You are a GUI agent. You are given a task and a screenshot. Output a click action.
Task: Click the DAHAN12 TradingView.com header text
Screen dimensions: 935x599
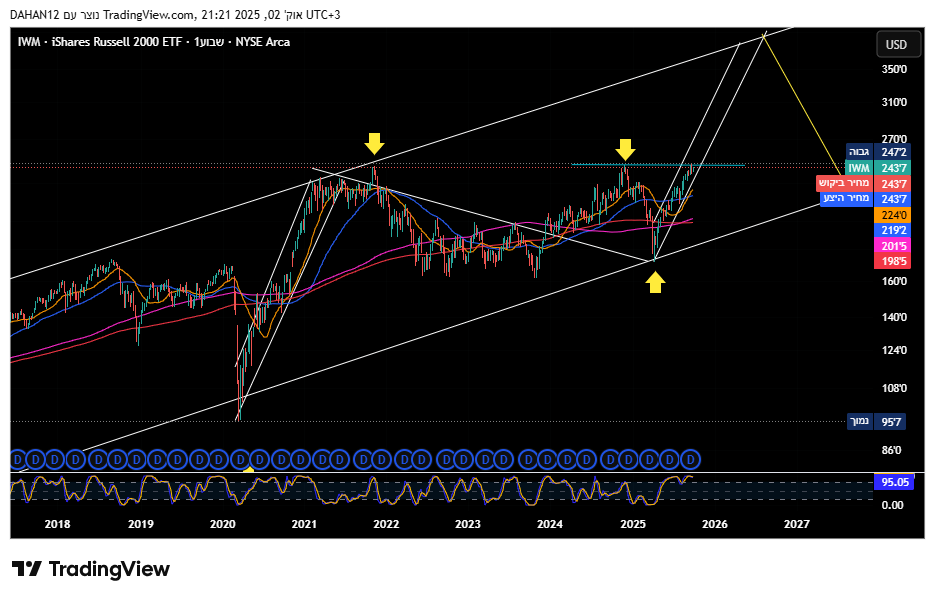coord(175,15)
